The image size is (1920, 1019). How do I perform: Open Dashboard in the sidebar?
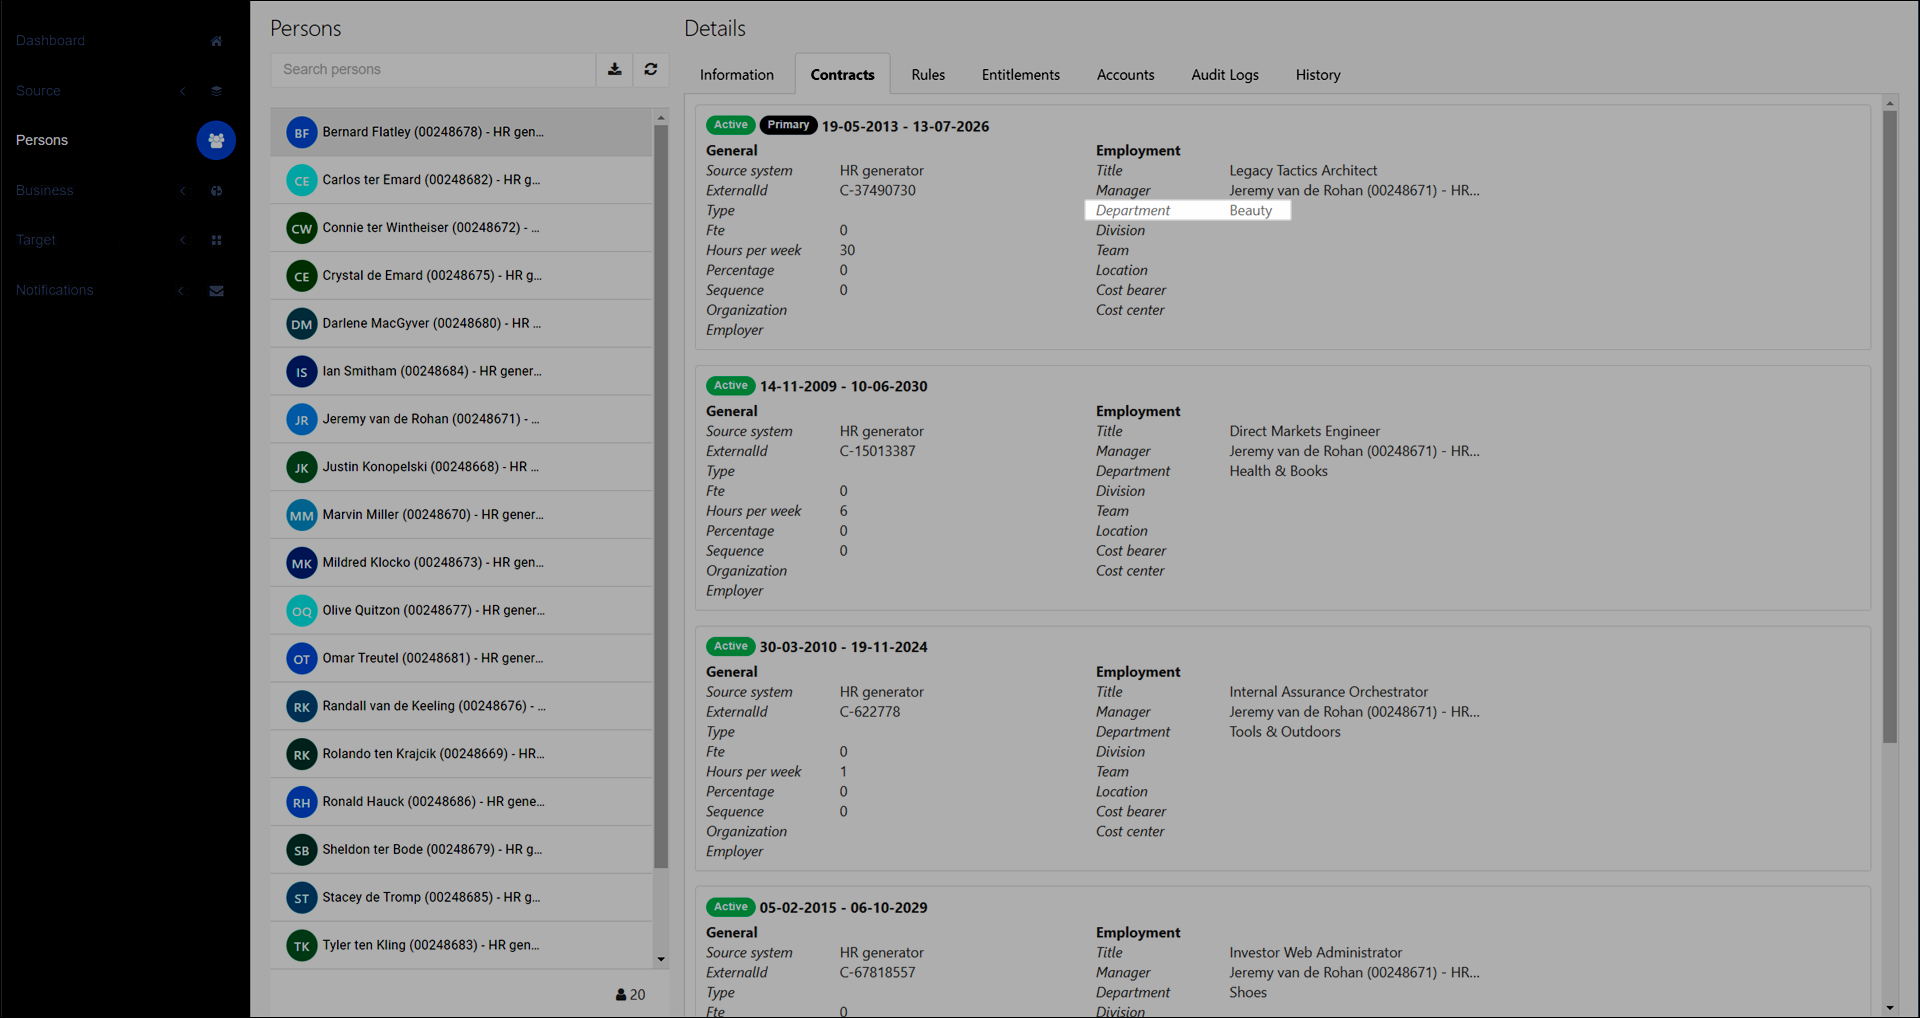pos(50,41)
